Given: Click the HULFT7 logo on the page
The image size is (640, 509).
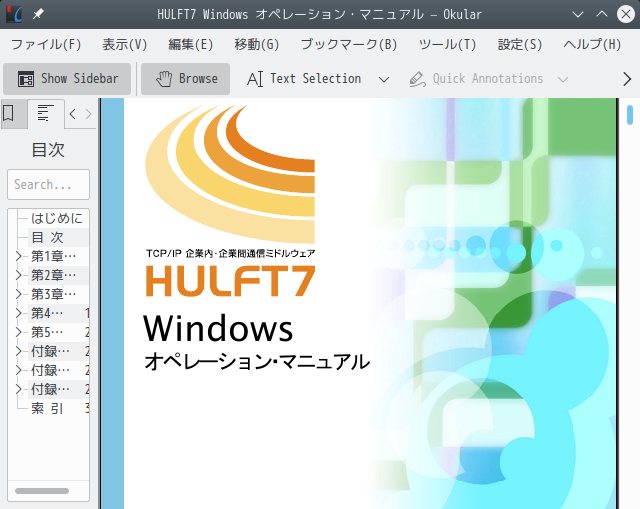Looking at the screenshot, I should coord(231,281).
